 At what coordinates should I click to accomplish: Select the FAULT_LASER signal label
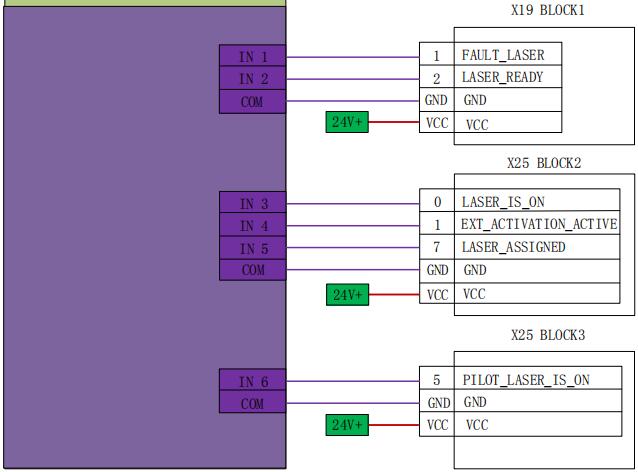coord(502,56)
